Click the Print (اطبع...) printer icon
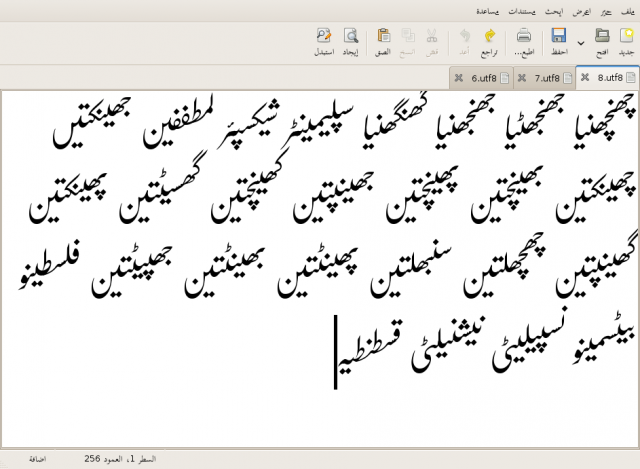 click(524, 36)
